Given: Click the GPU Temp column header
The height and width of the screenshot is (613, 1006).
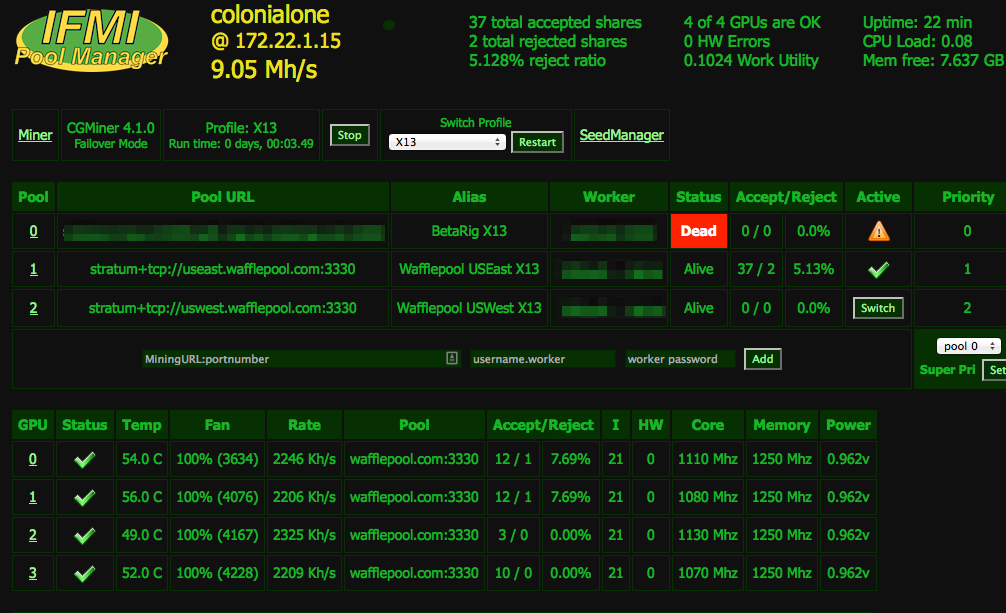Looking at the screenshot, I should (142, 425).
